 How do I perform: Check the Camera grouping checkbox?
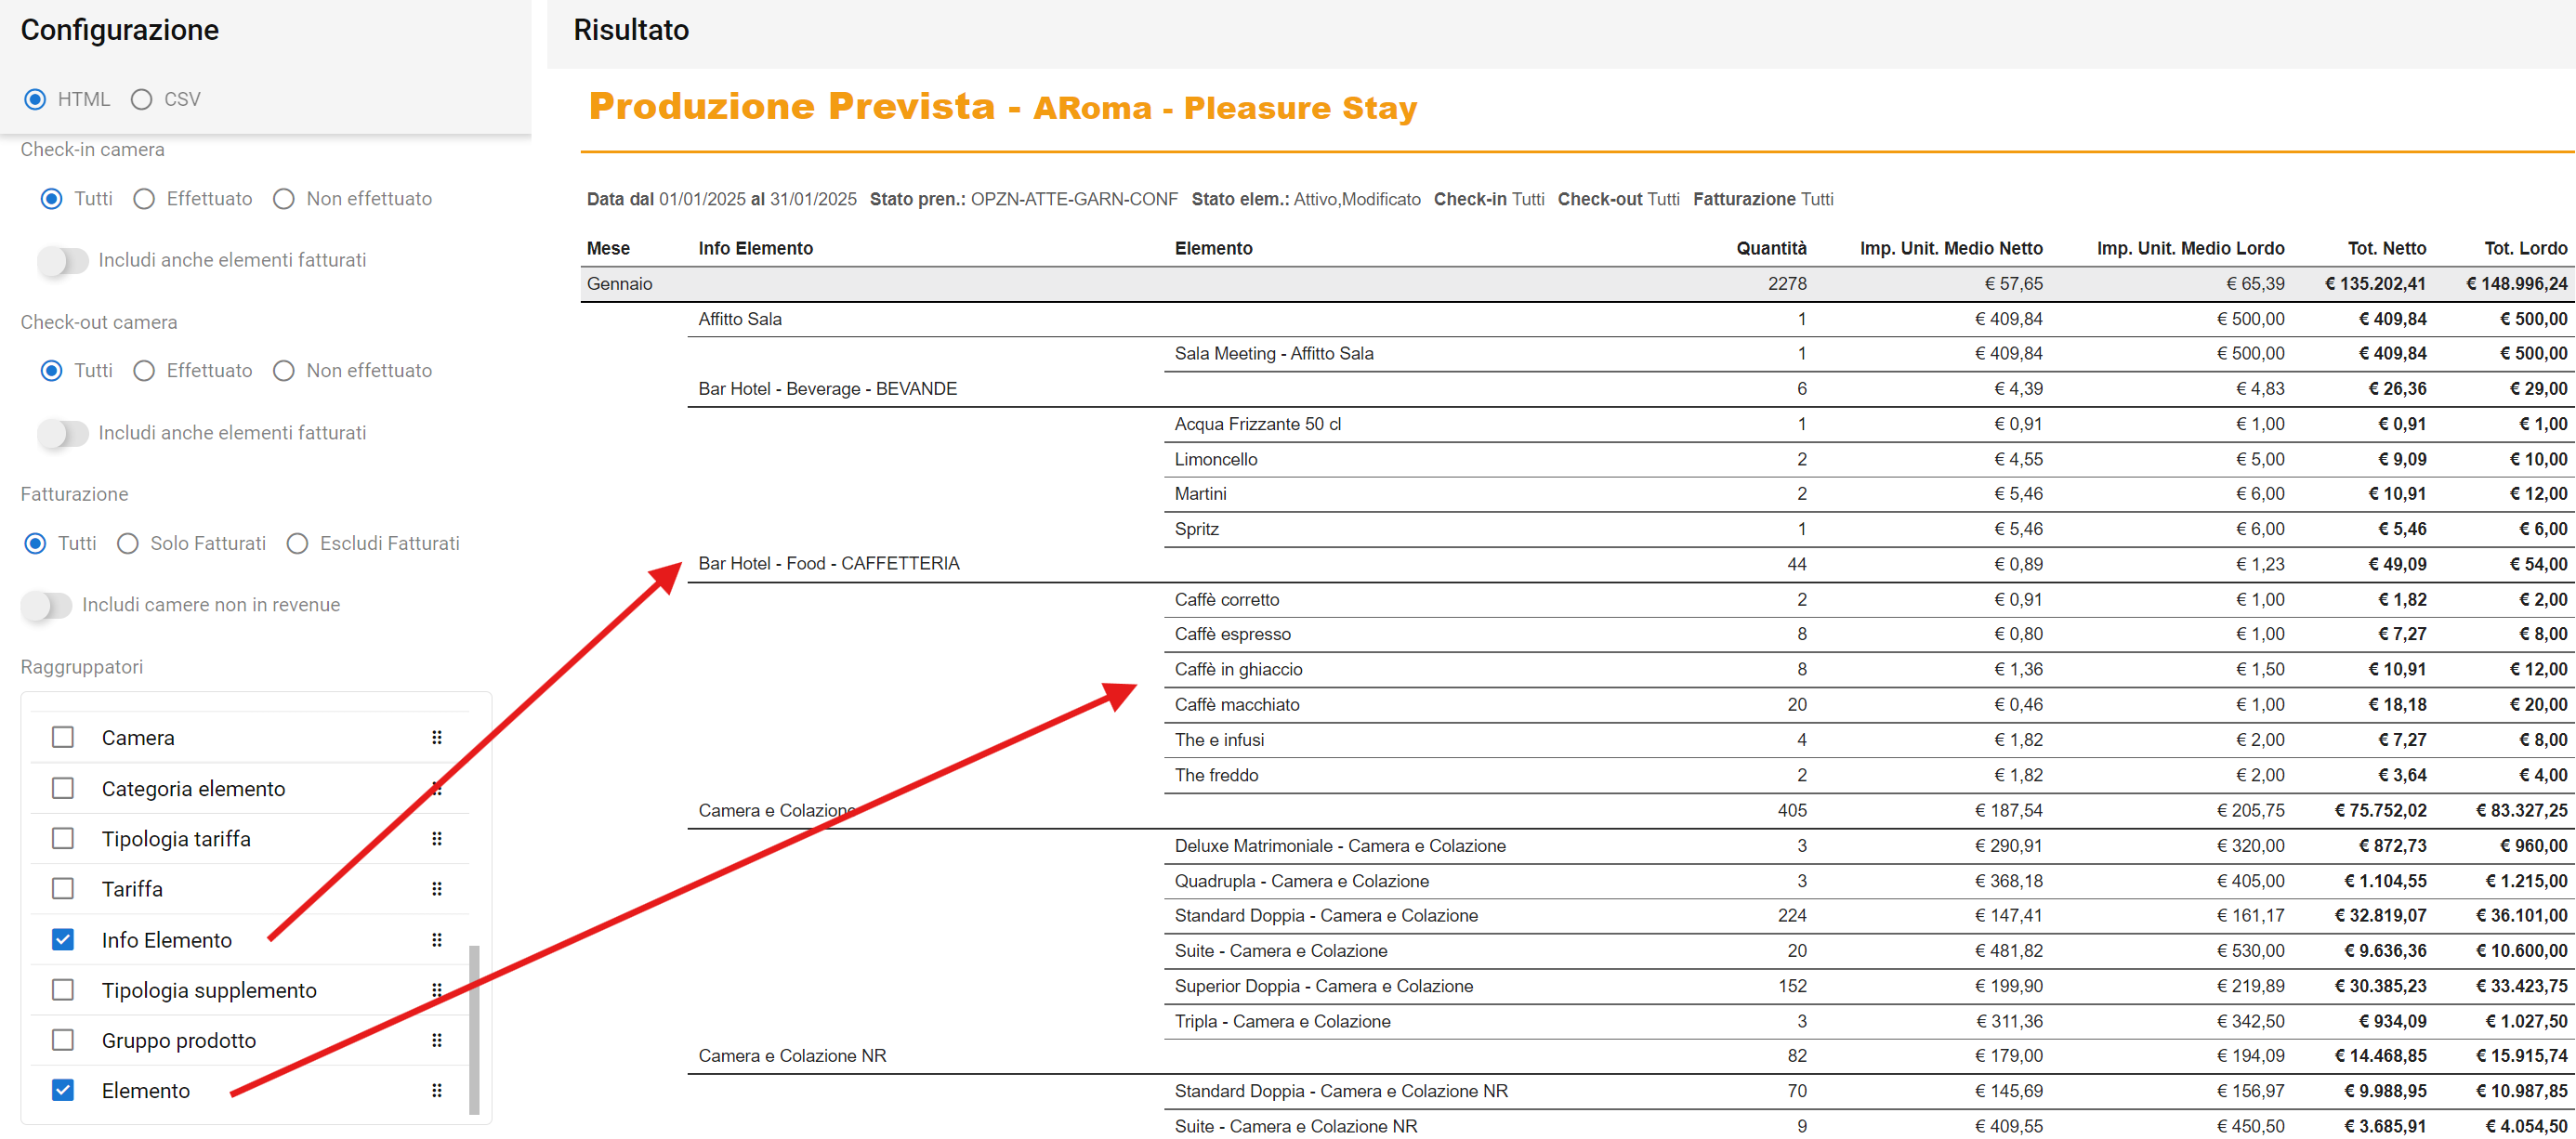click(63, 738)
